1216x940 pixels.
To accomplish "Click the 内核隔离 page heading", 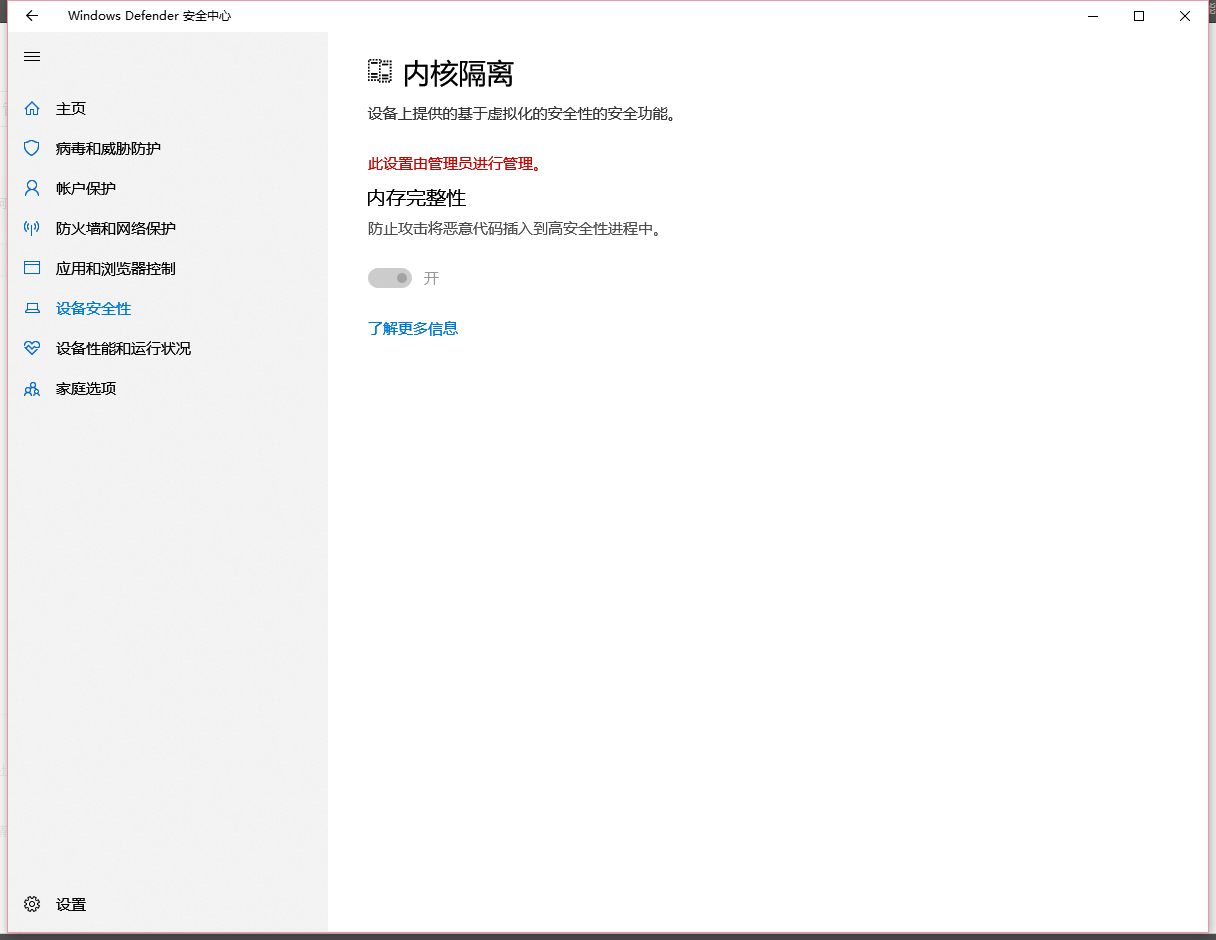I will [x=458, y=73].
